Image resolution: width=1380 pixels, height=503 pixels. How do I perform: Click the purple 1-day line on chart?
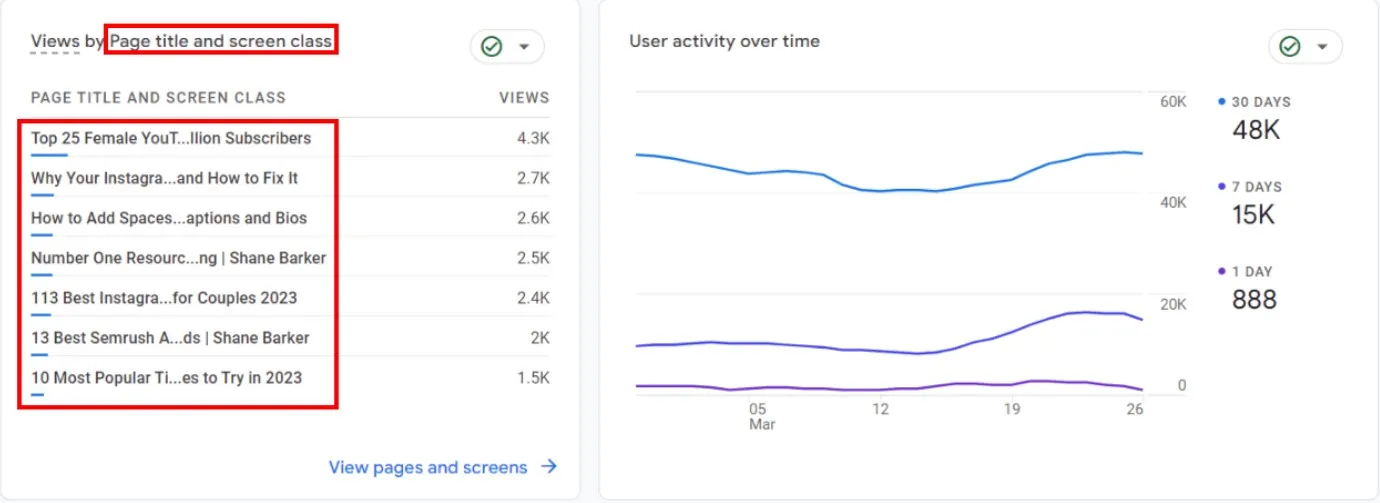pos(880,389)
